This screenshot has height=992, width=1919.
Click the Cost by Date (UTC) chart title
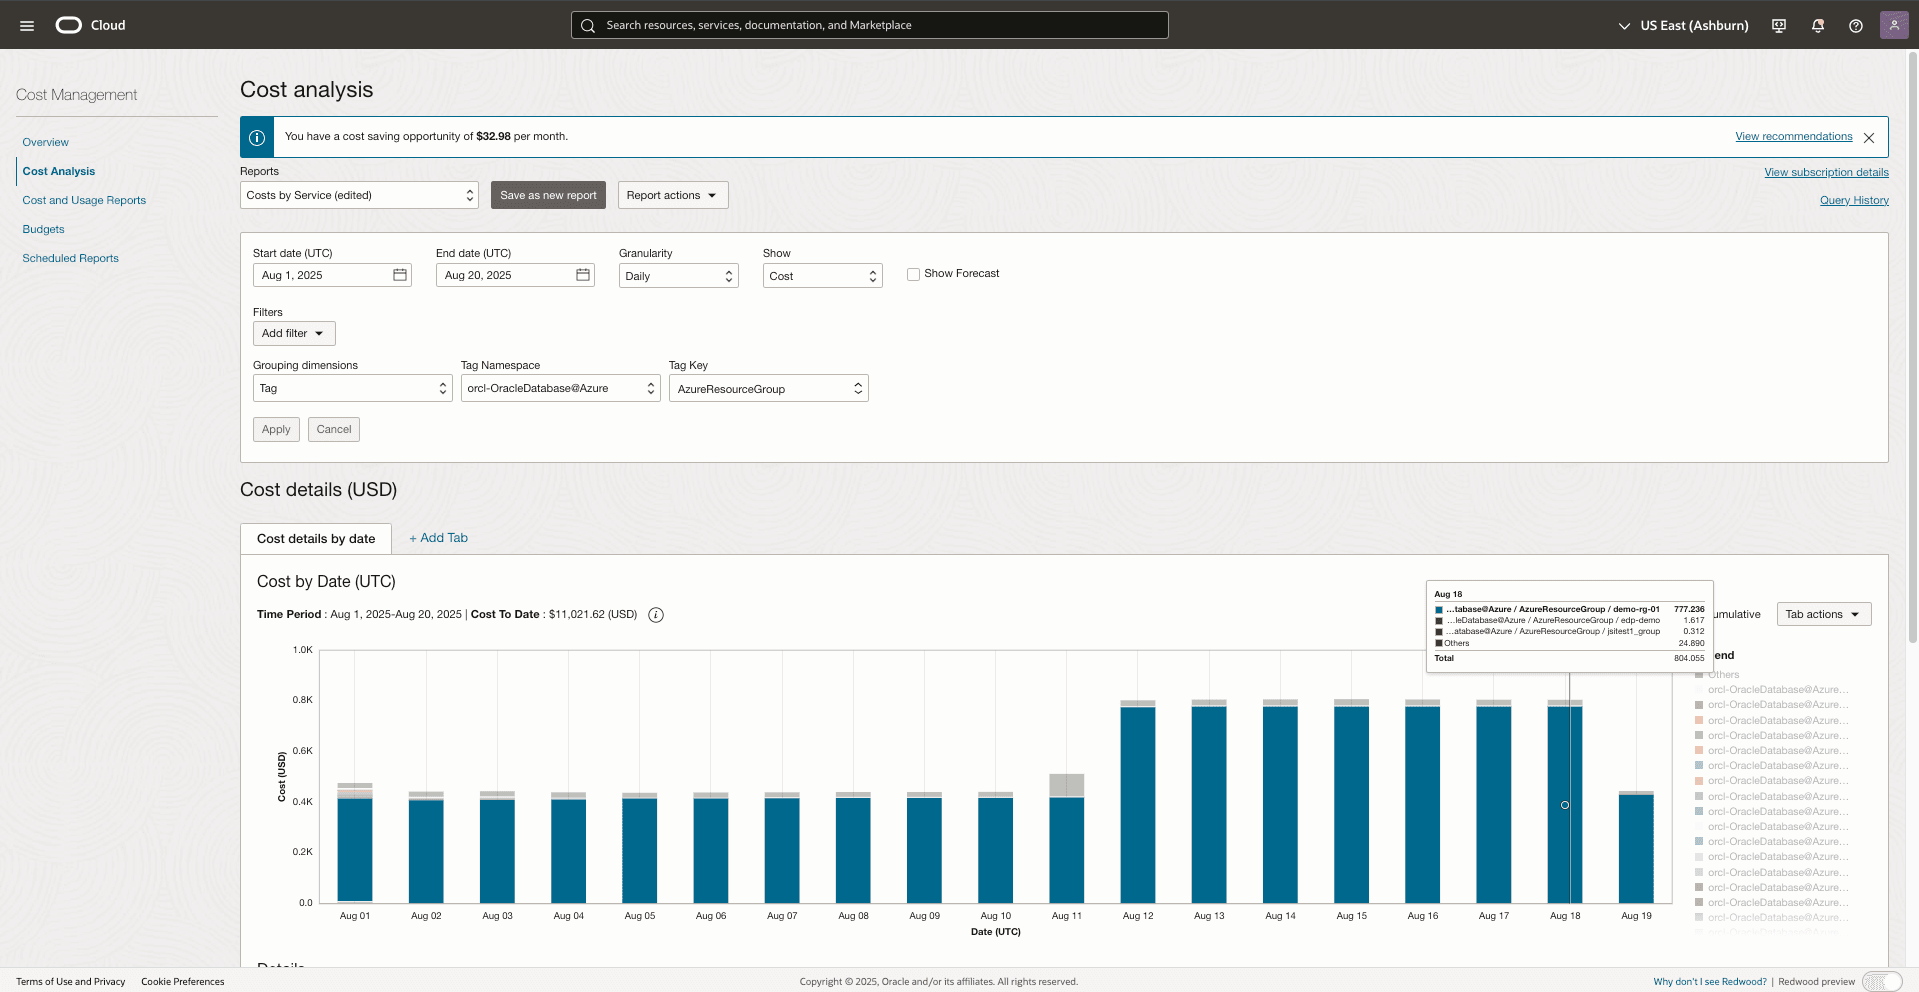tap(326, 582)
